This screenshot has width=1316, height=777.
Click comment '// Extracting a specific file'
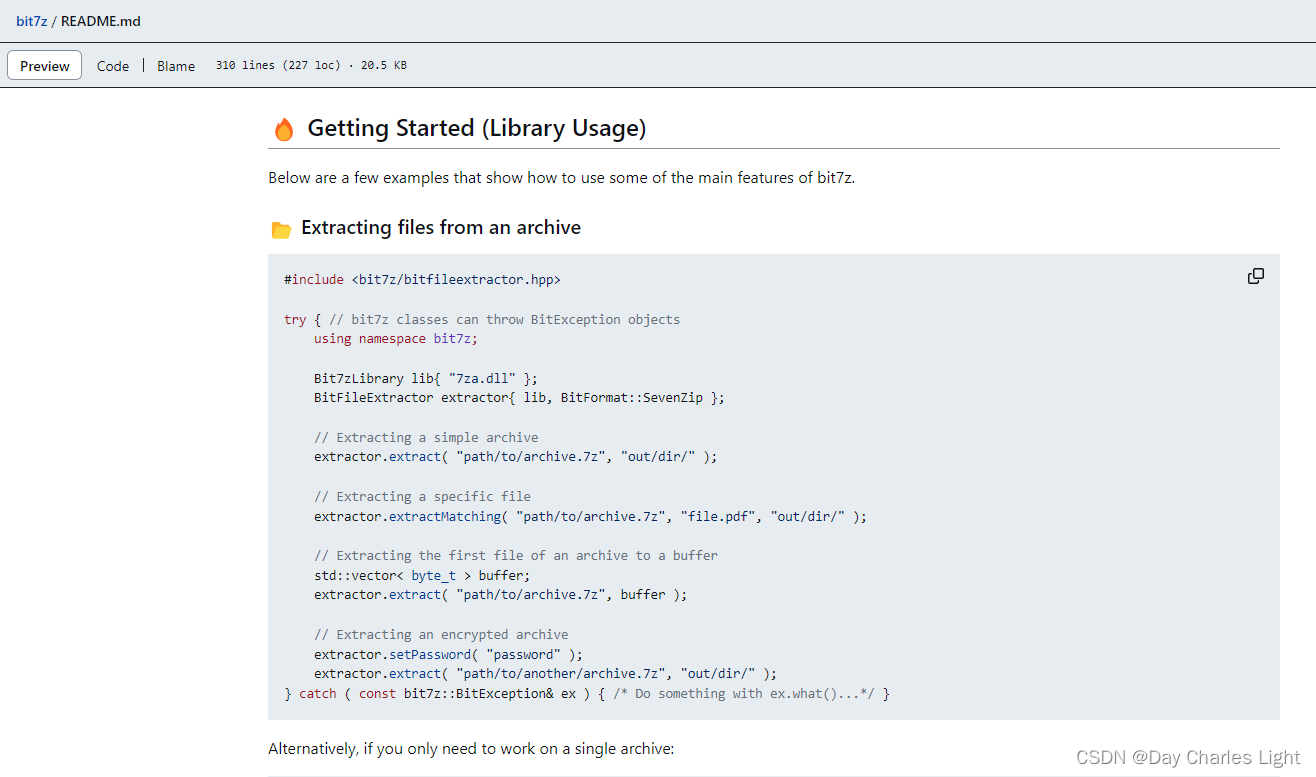point(422,497)
